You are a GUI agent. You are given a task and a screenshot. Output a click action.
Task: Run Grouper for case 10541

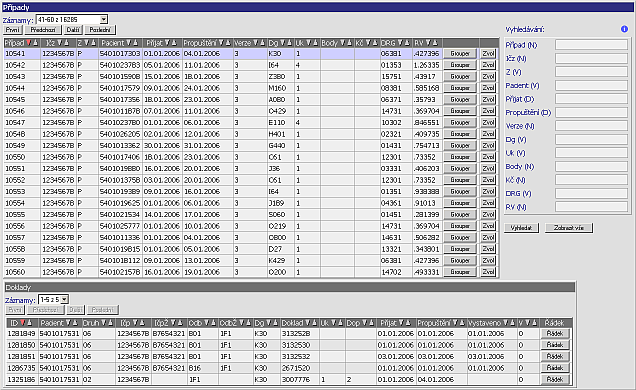(460, 54)
